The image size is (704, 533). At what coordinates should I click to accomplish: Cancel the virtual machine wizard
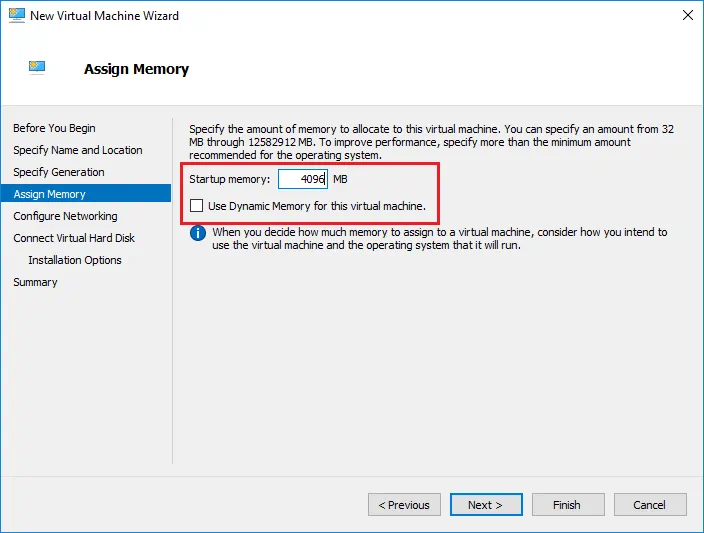click(650, 505)
